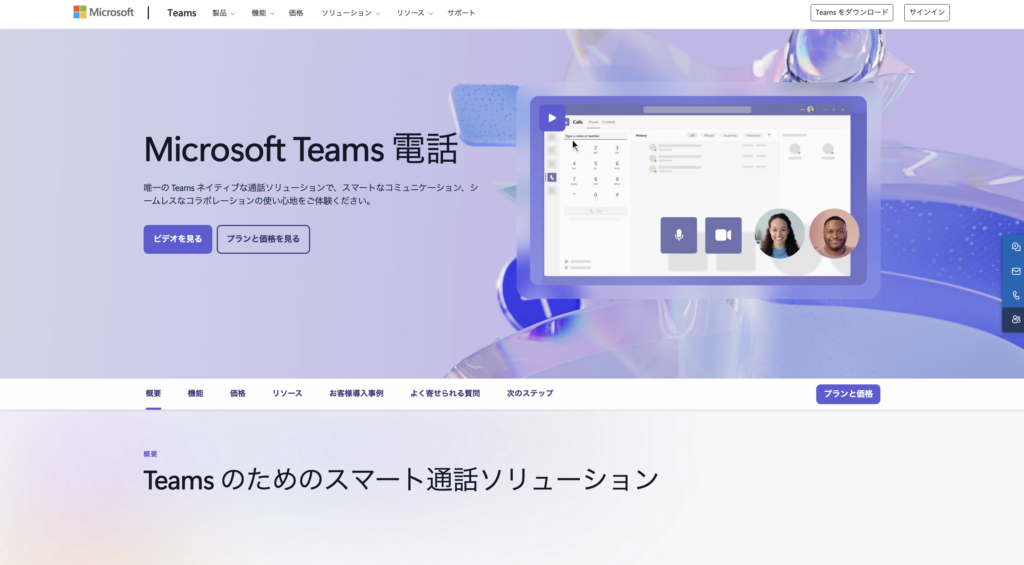Click the phone handset icon in the side panel

(x=1016, y=295)
